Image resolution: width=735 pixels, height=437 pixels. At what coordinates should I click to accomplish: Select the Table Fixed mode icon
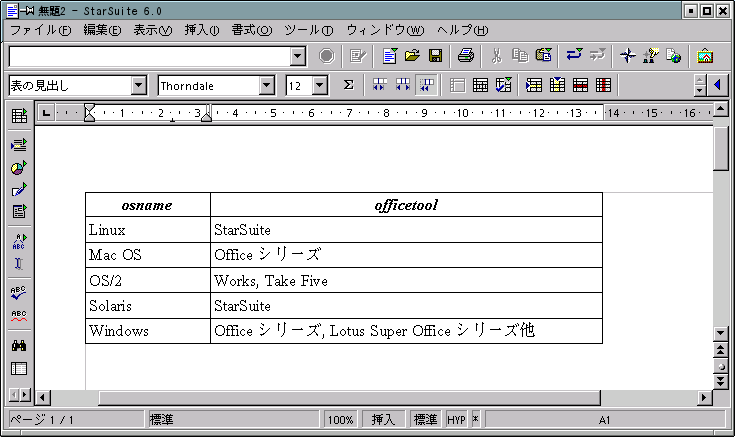coord(380,85)
